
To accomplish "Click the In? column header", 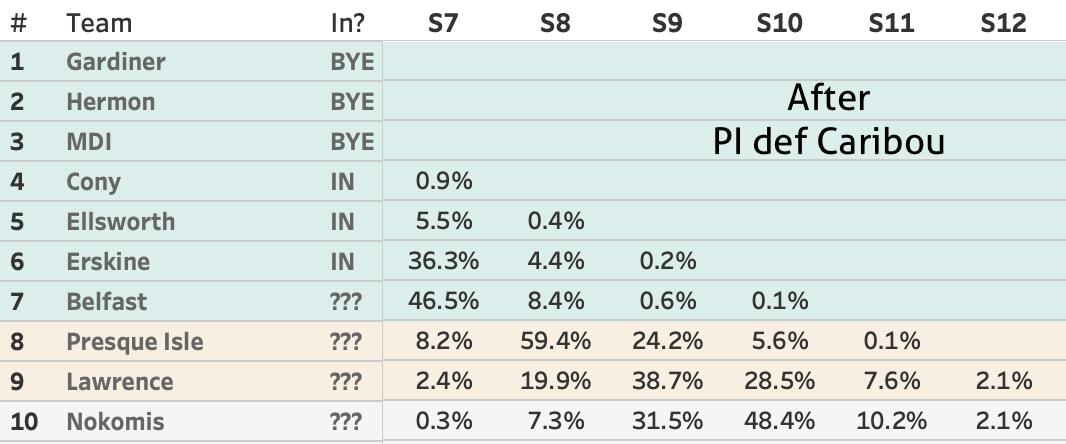I will point(351,22).
